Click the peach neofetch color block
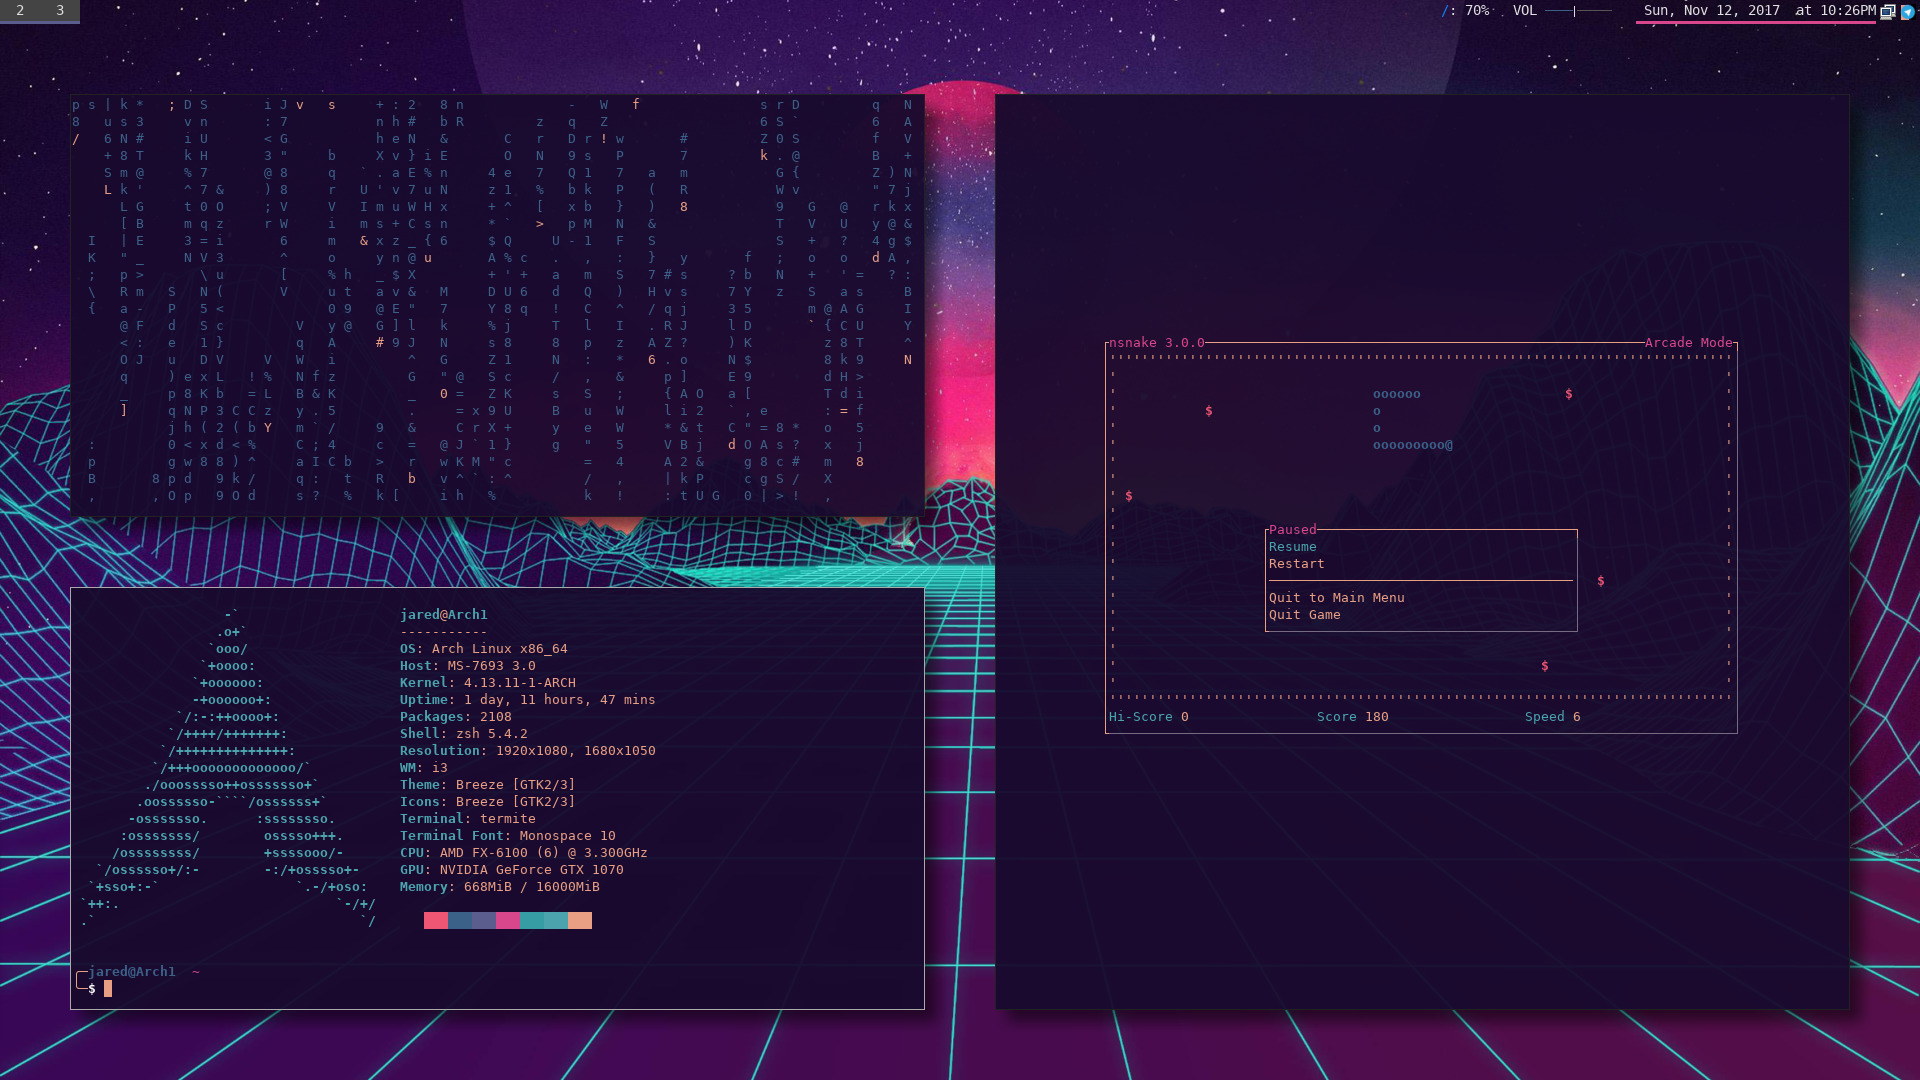Screen dimensions: 1920x1080 580,920
